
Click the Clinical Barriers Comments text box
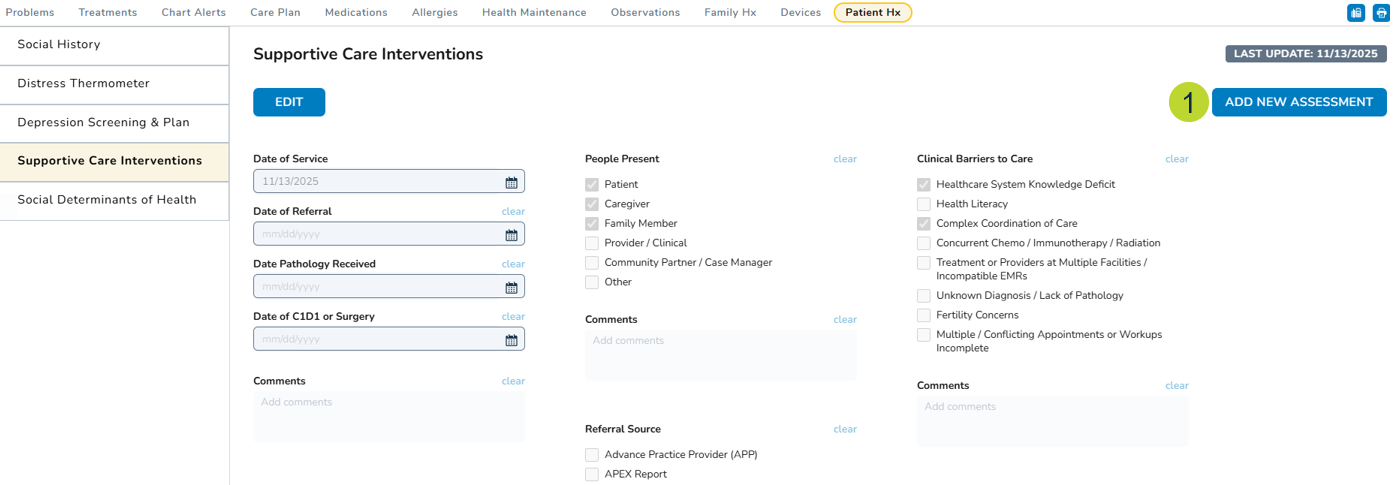pos(1052,420)
